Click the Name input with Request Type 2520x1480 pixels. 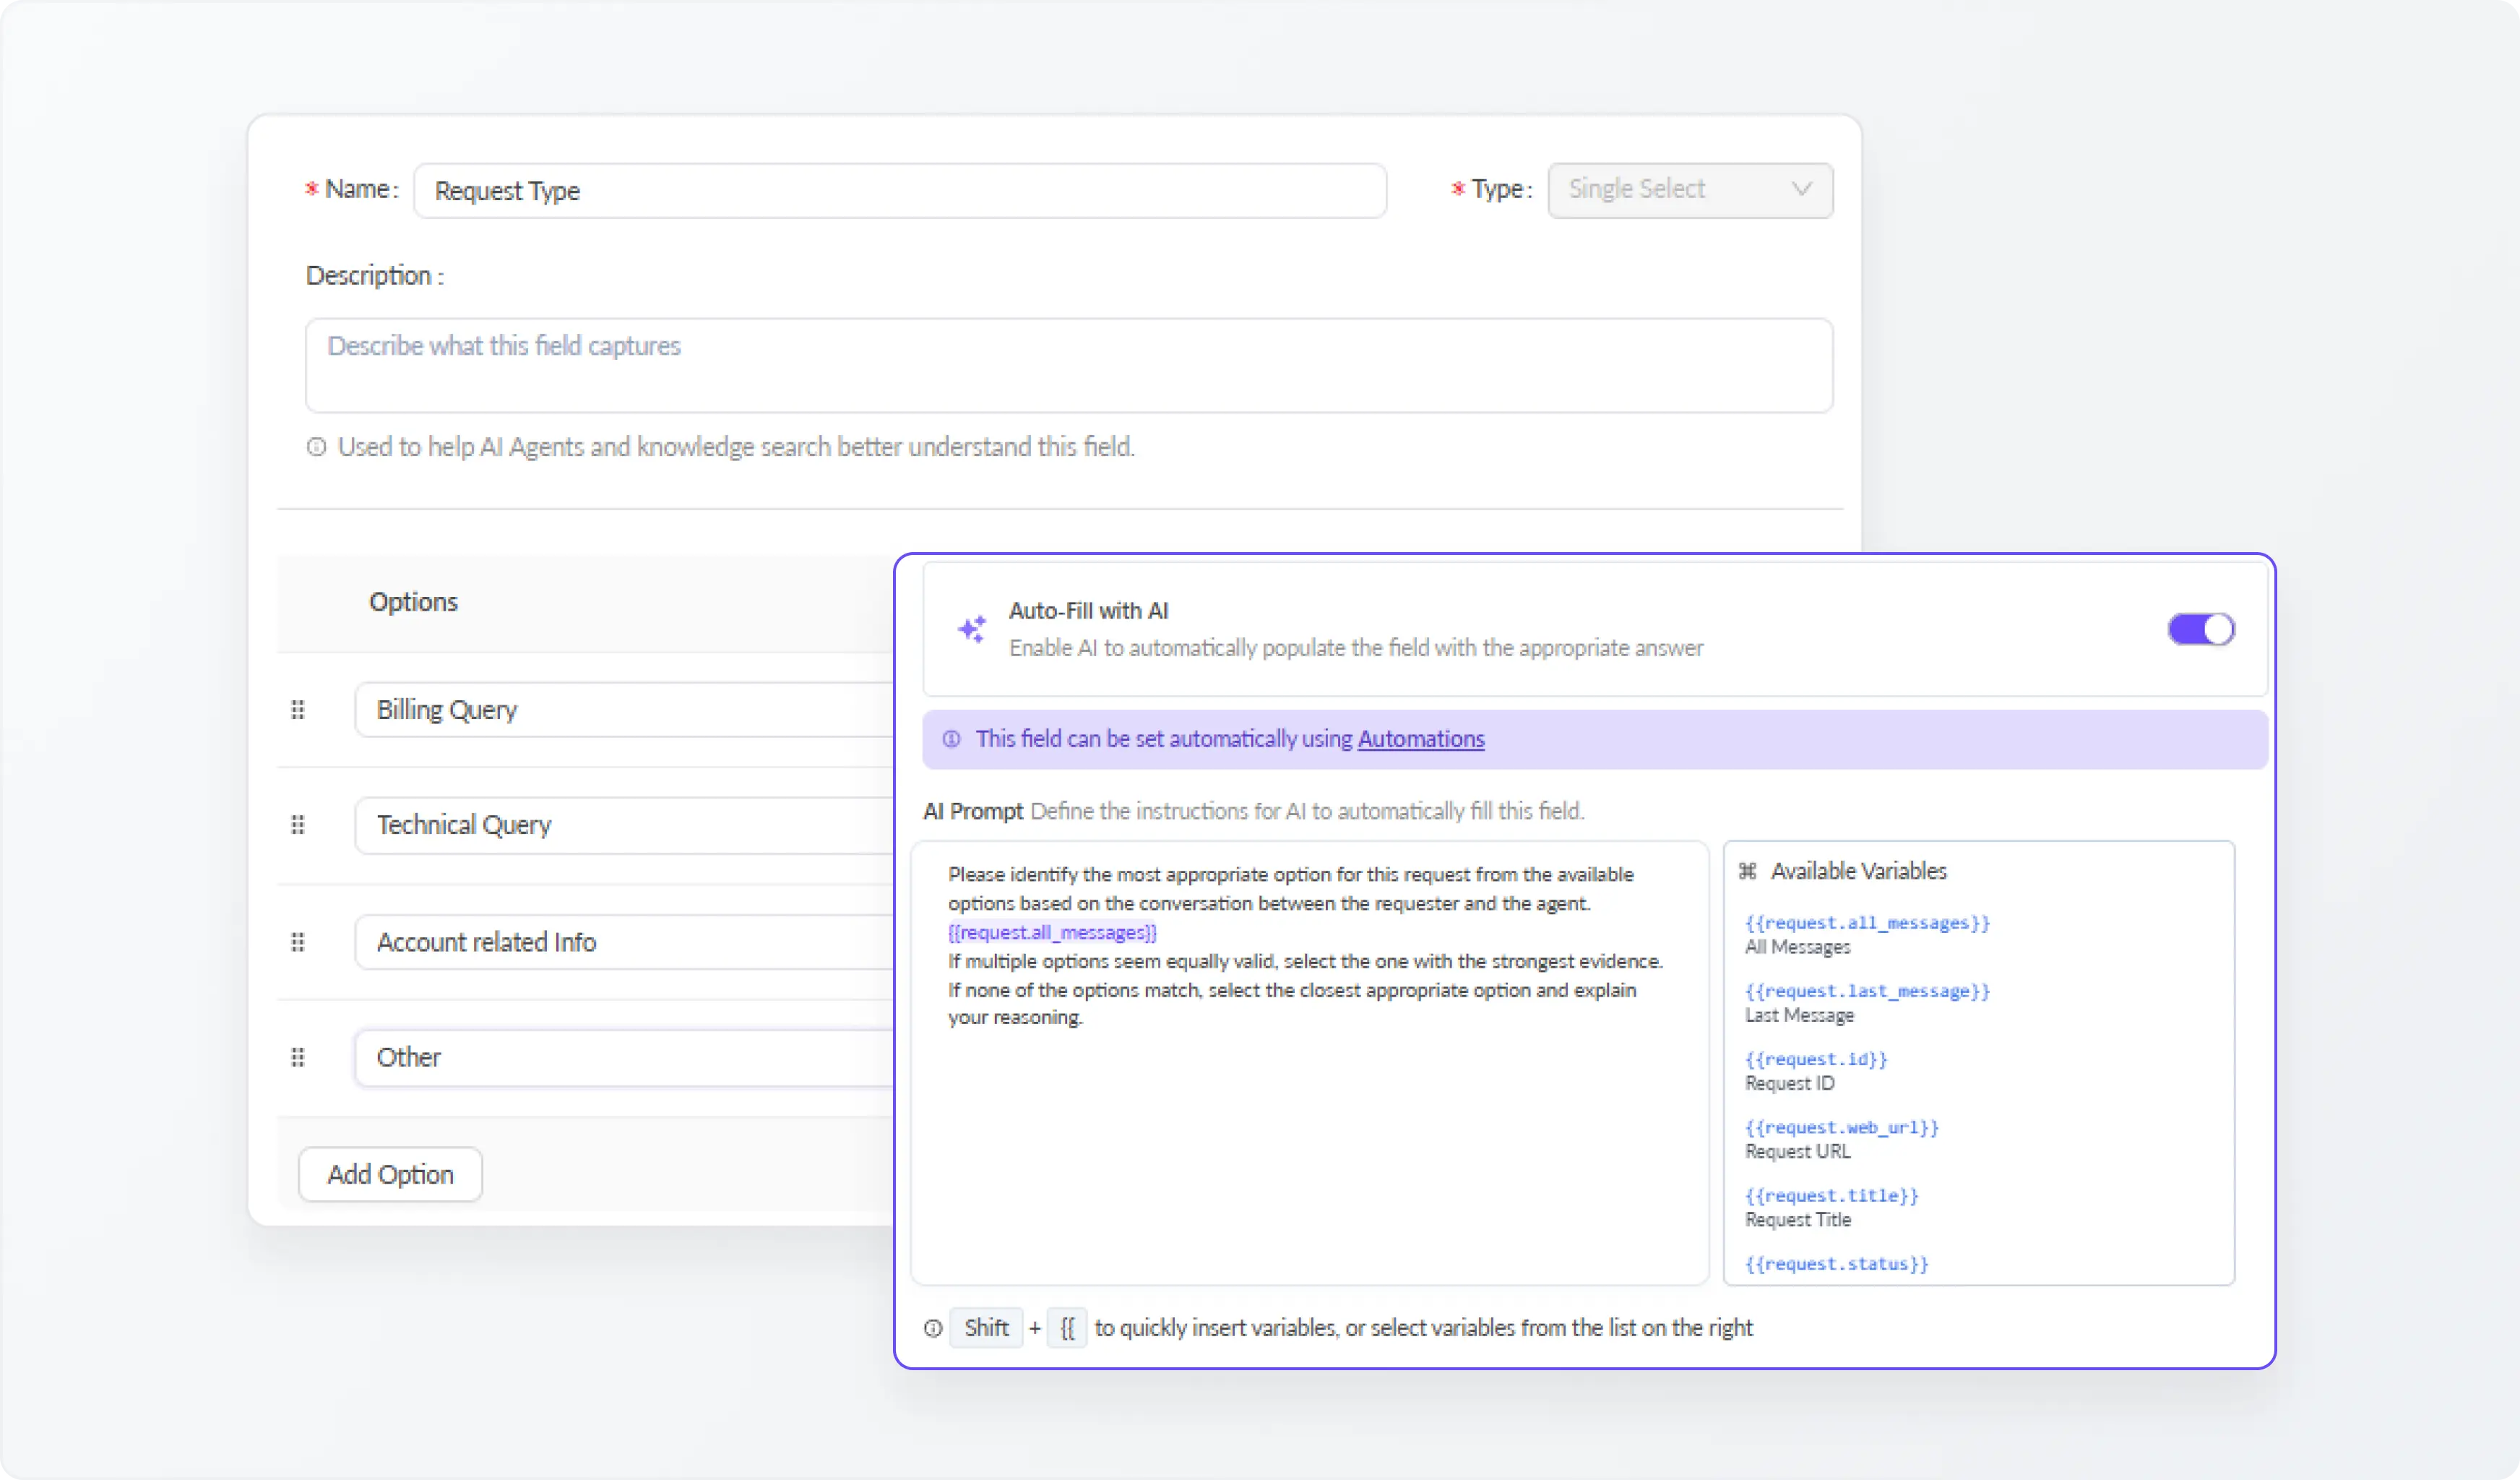tap(900, 190)
